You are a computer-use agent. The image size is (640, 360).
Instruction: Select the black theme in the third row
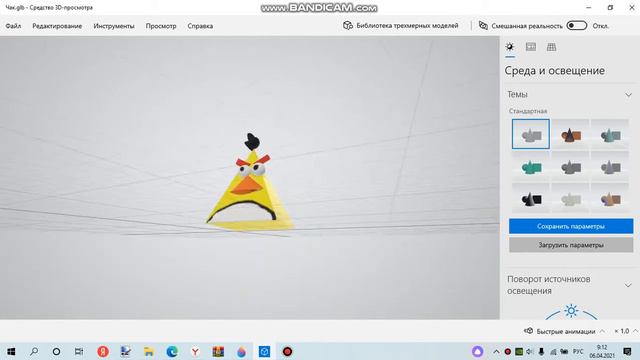[x=531, y=199]
